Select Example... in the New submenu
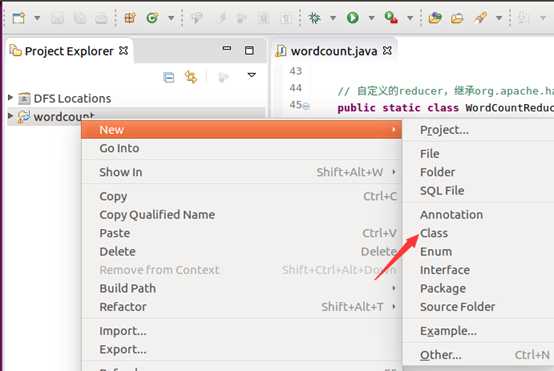The width and height of the screenshot is (554, 371). click(479, 331)
